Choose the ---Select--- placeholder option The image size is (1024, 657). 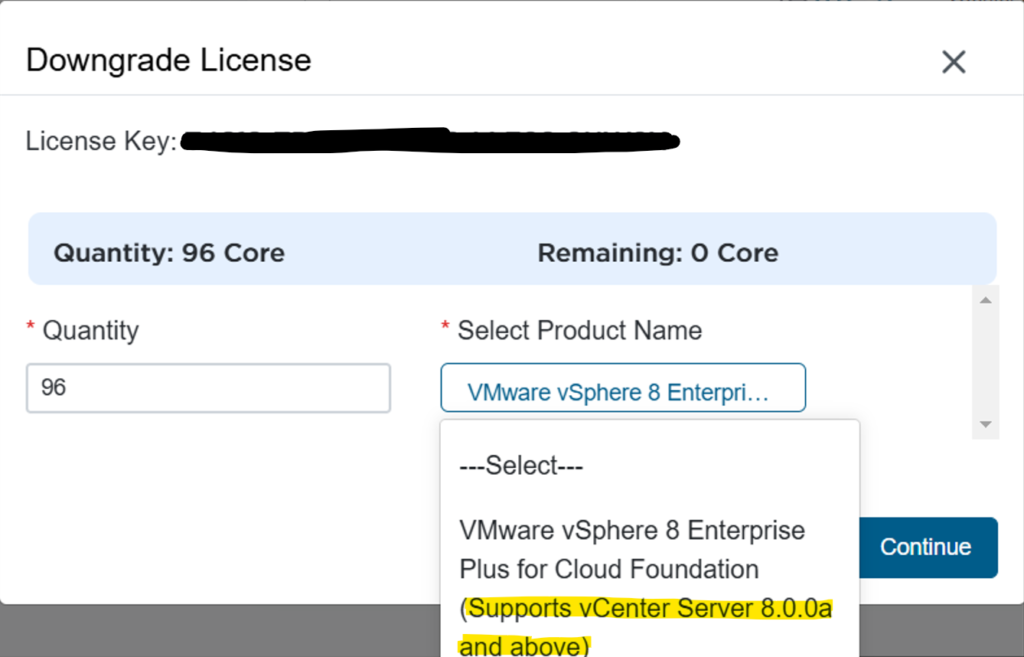point(521,466)
